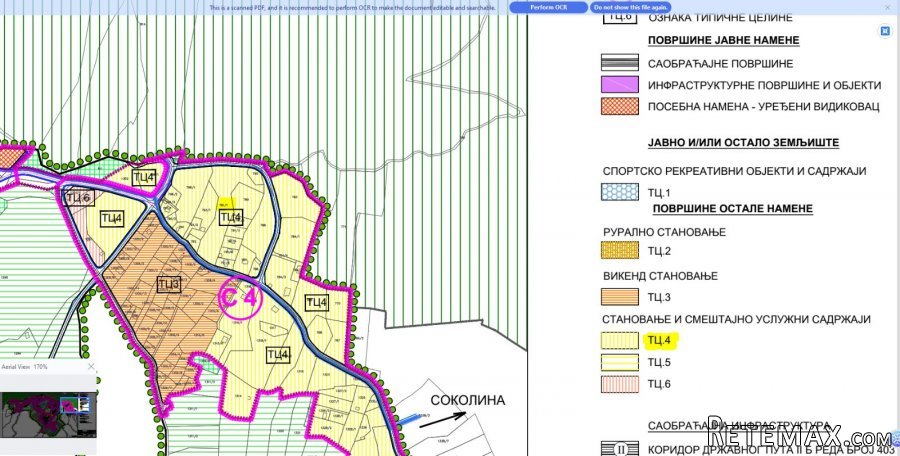Screen dimensions: 900x456
Task: Click the "Do not show this file again" button
Action: 630,7
